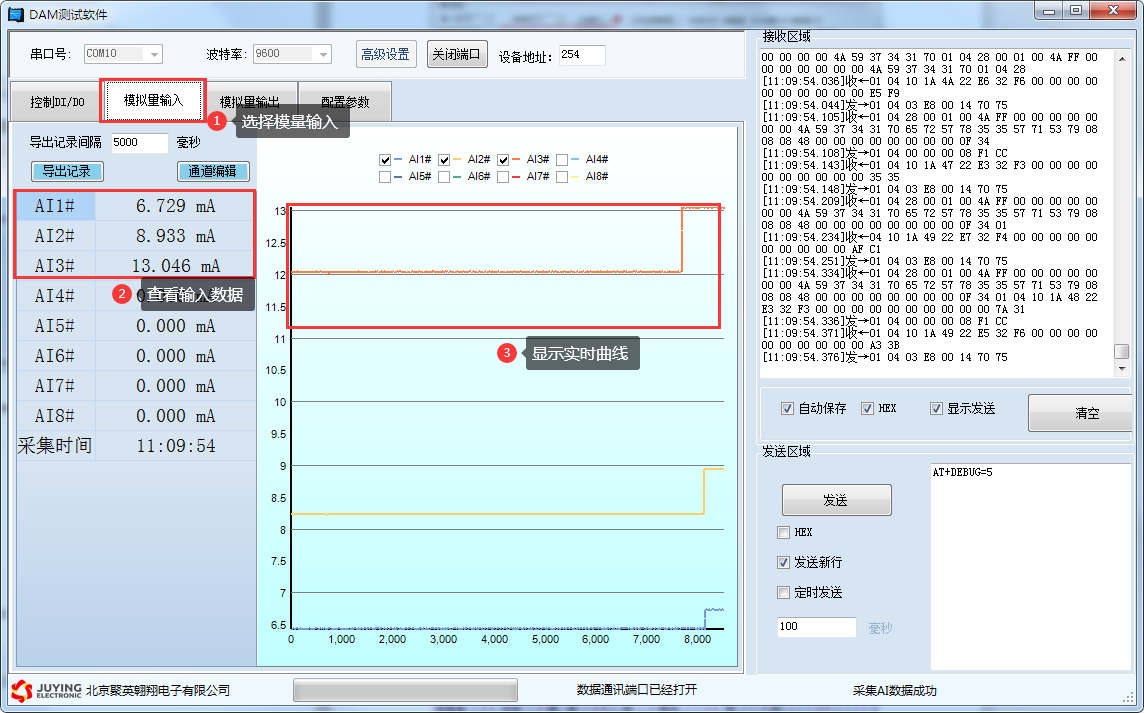Open the 波特率 9600 dropdown
Viewport: 1144px width, 713px height.
point(324,54)
